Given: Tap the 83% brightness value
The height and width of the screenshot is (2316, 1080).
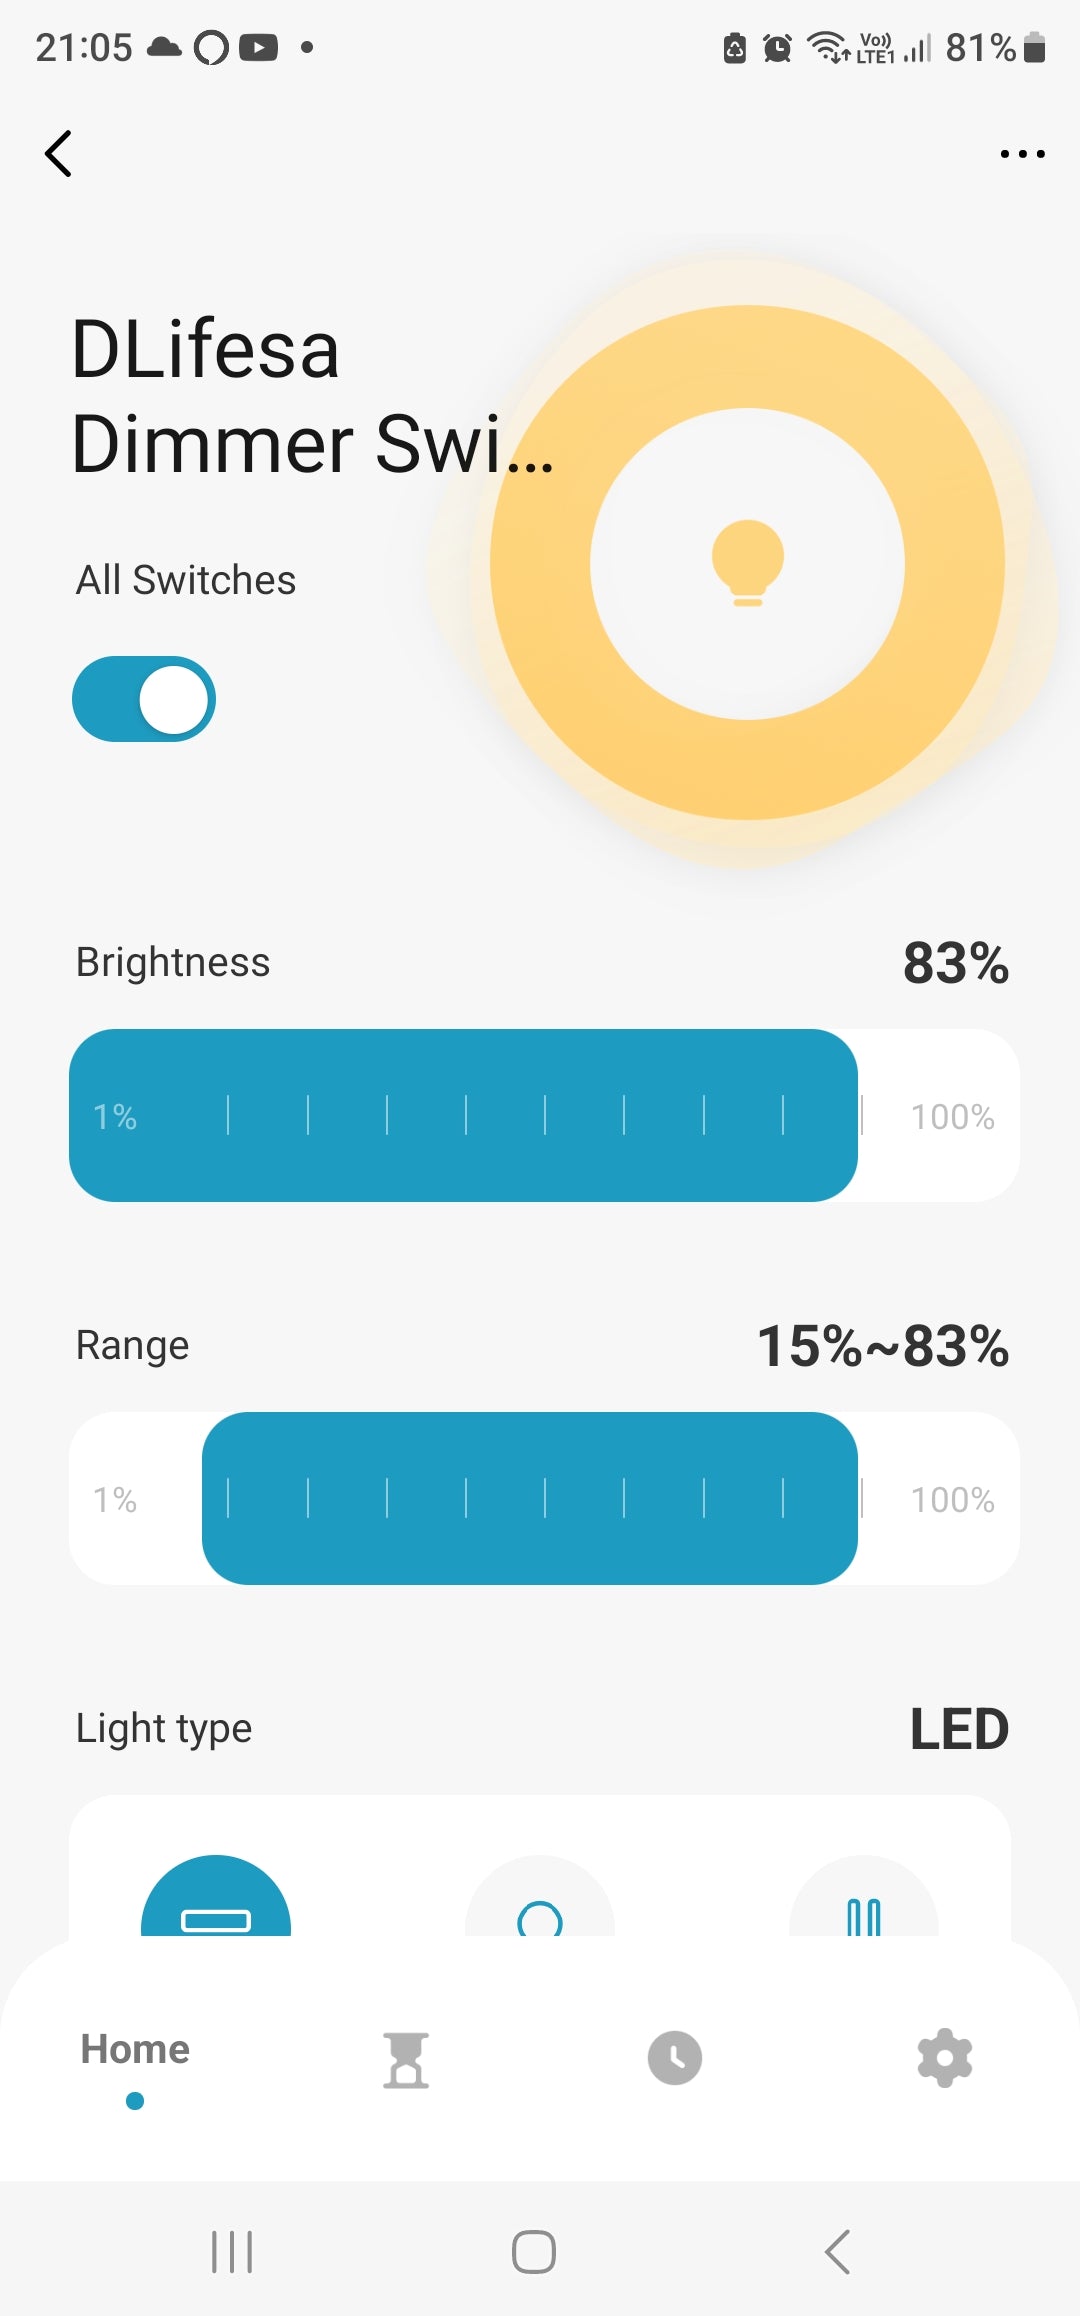Looking at the screenshot, I should pos(955,963).
